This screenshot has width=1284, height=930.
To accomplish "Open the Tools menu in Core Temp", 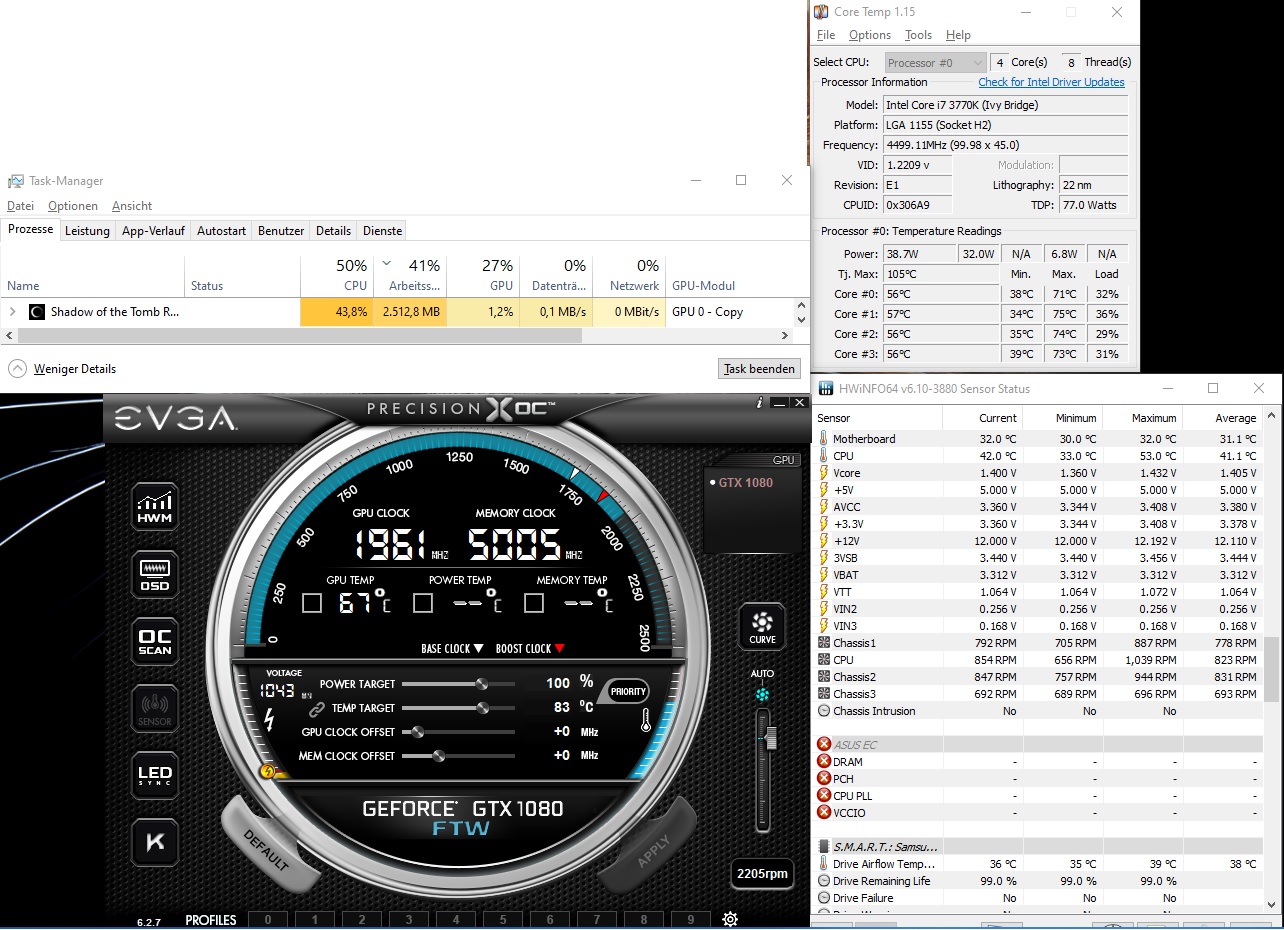I will 918,35.
